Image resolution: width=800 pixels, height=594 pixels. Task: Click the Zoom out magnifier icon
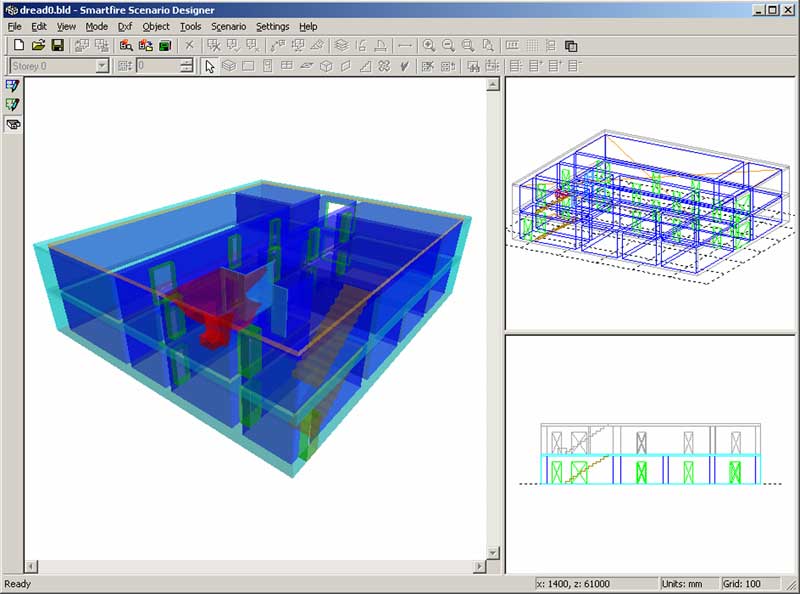[447, 46]
